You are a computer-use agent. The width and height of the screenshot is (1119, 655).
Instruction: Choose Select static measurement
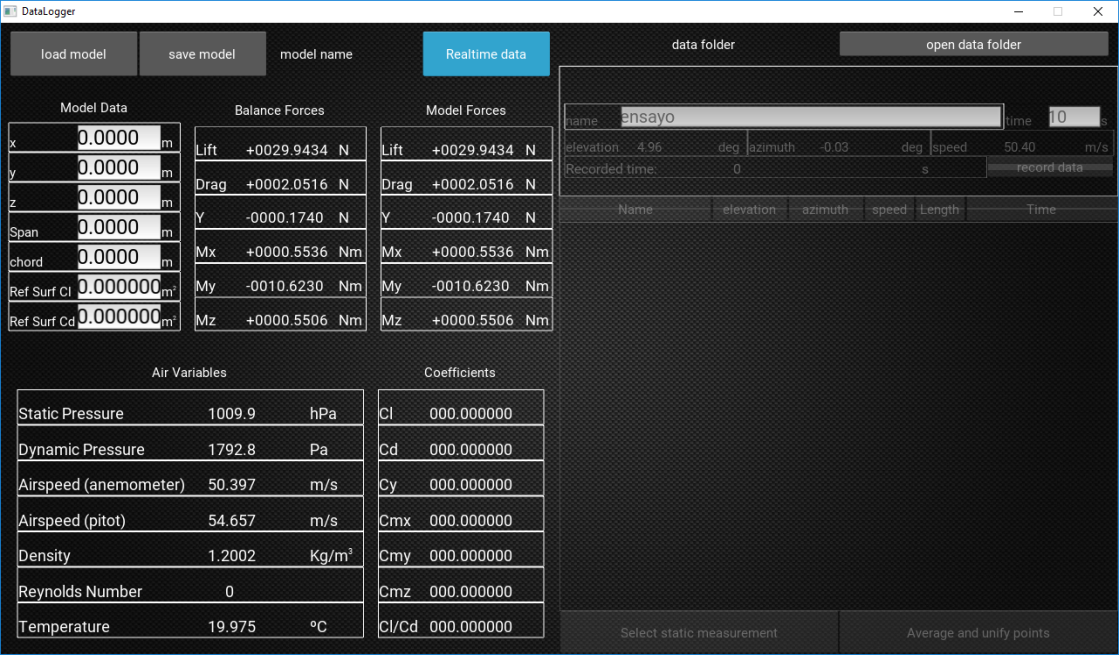point(698,633)
